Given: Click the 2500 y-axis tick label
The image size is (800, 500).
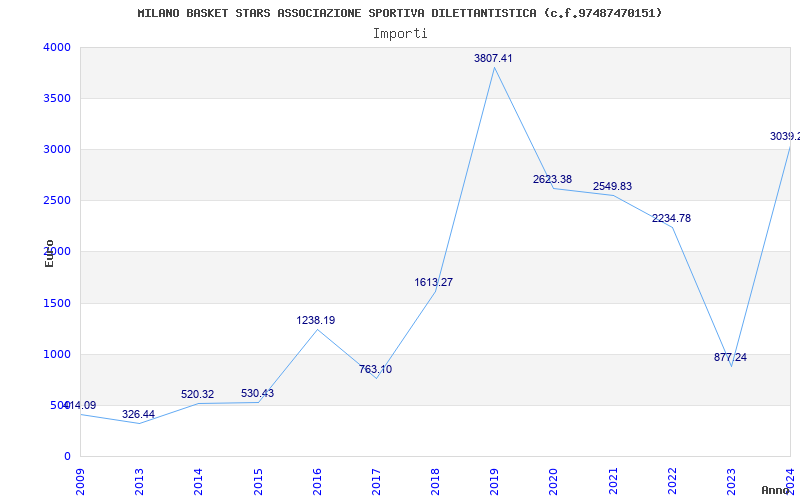Looking at the screenshot, I should coord(55,201).
